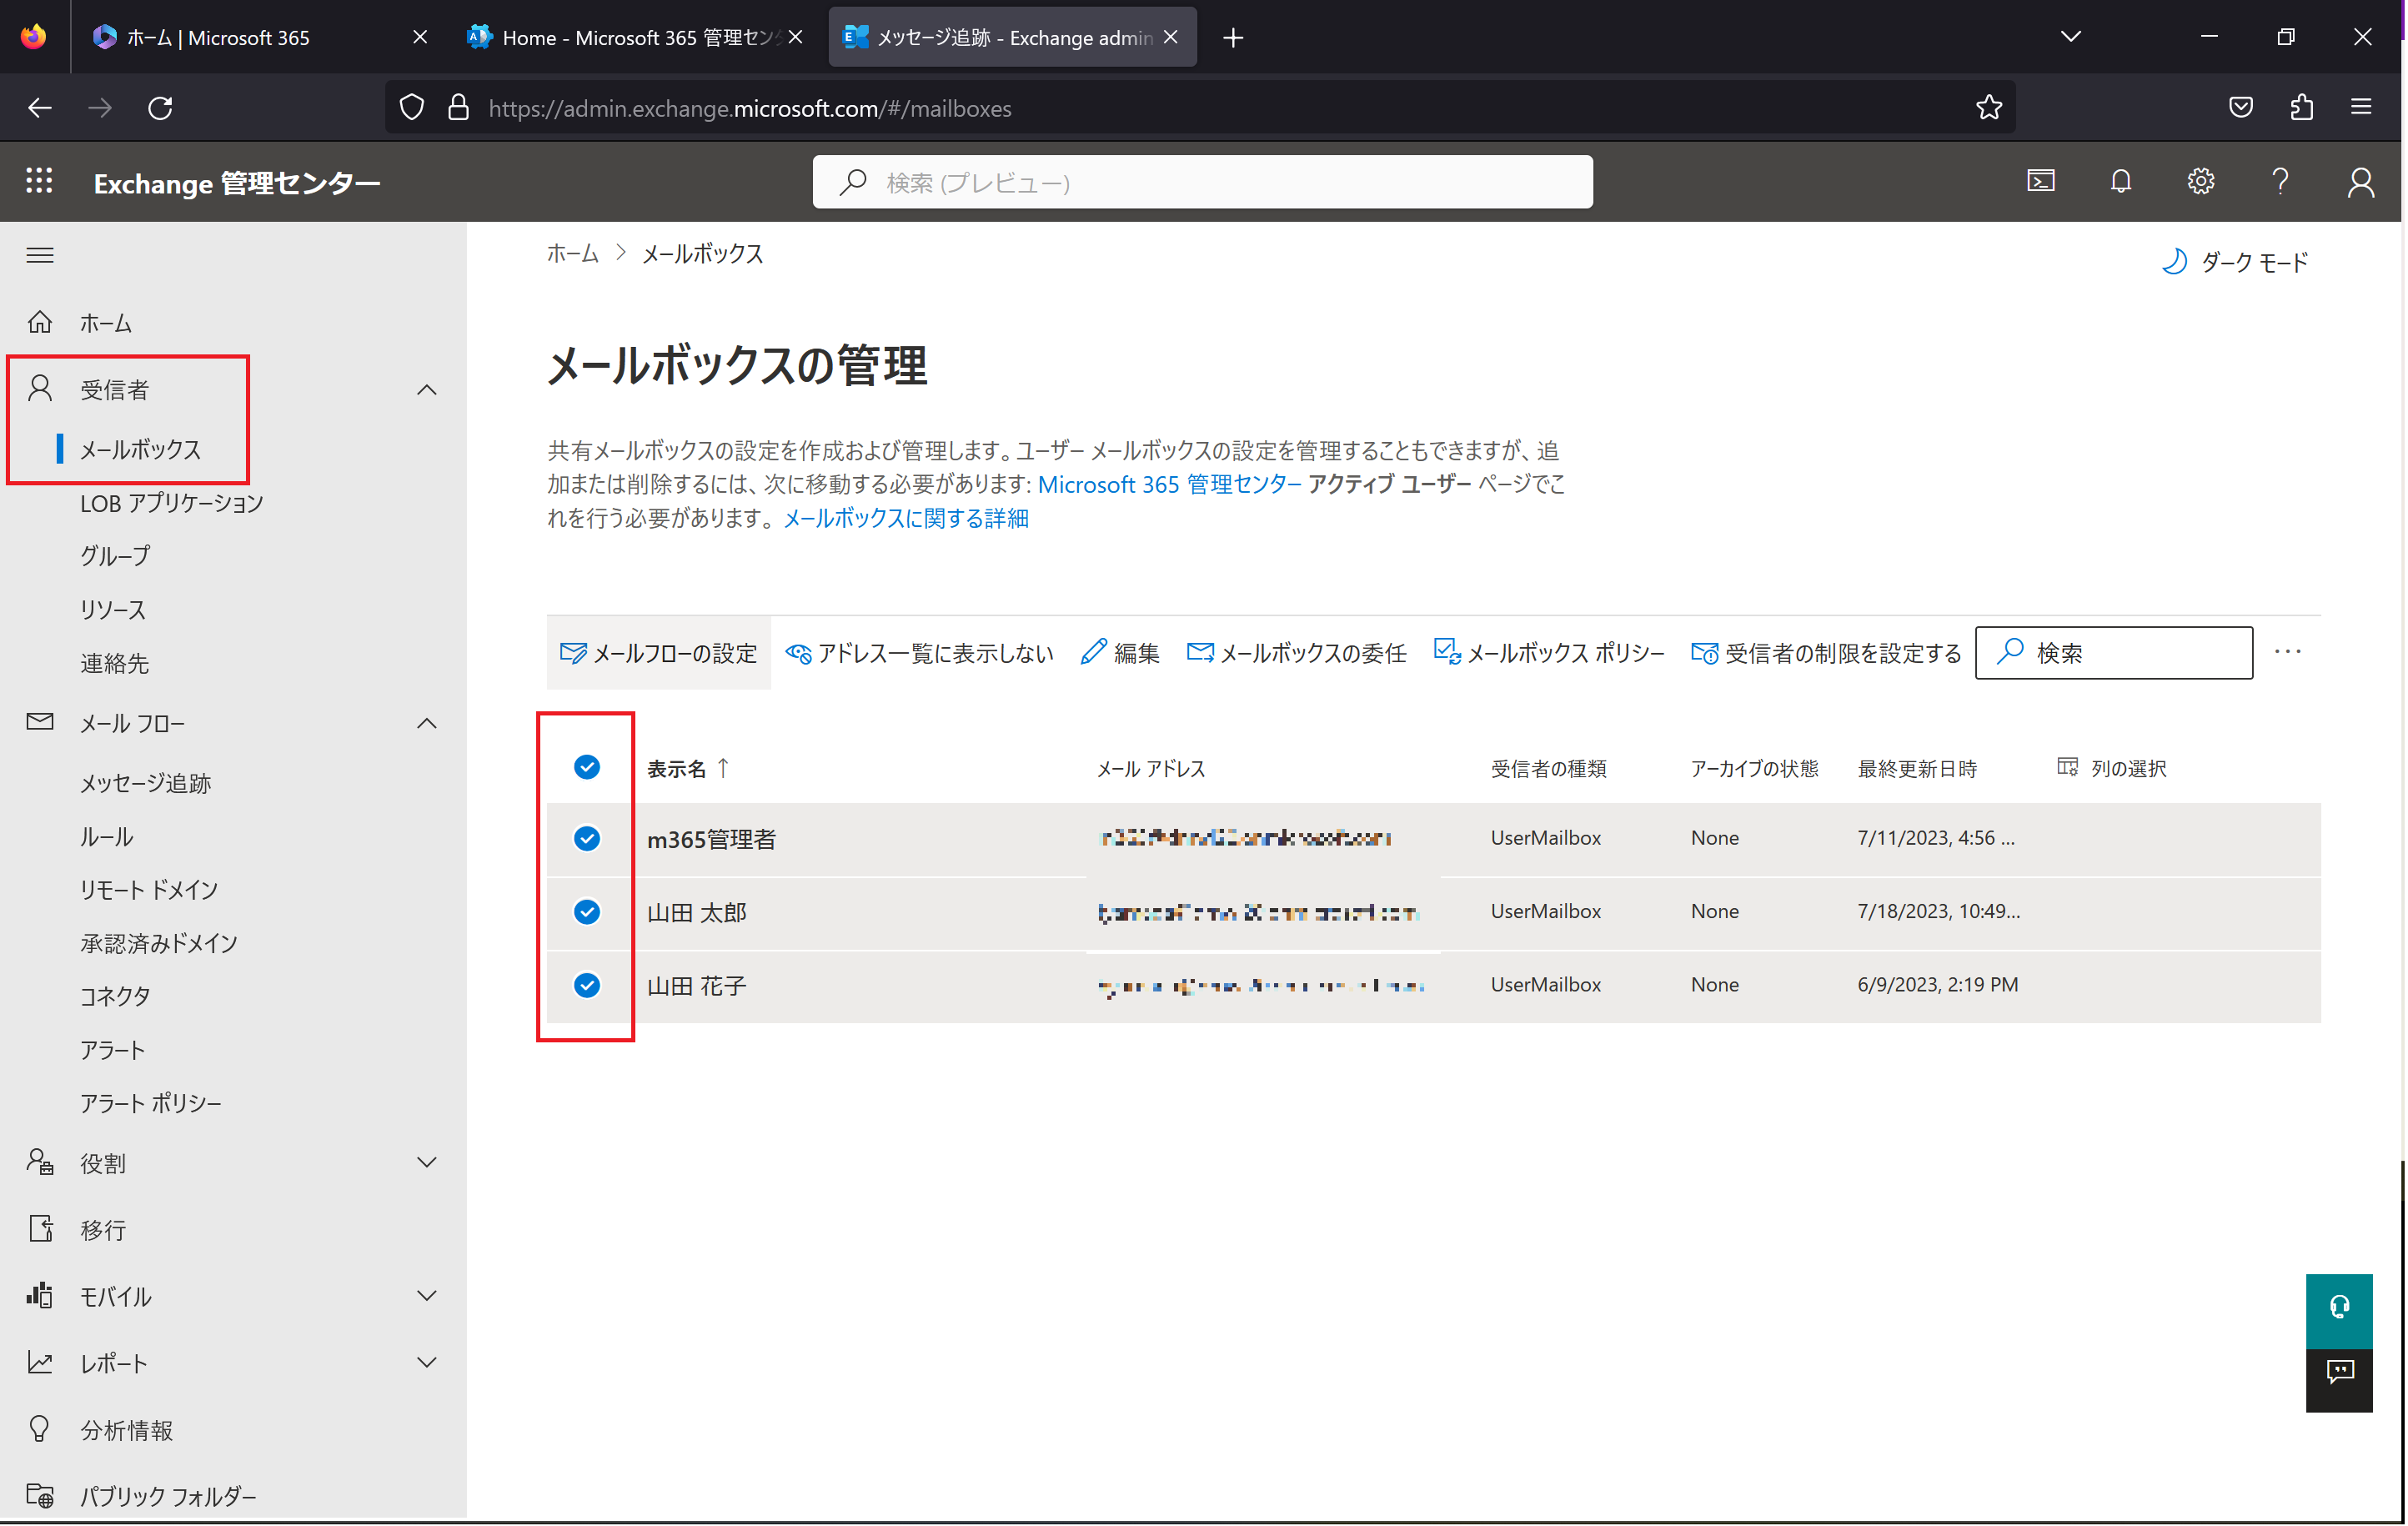Screen dimensions: 2408x1526
Task: Open リモート ドメイン in sidebar
Action: tap(150, 889)
